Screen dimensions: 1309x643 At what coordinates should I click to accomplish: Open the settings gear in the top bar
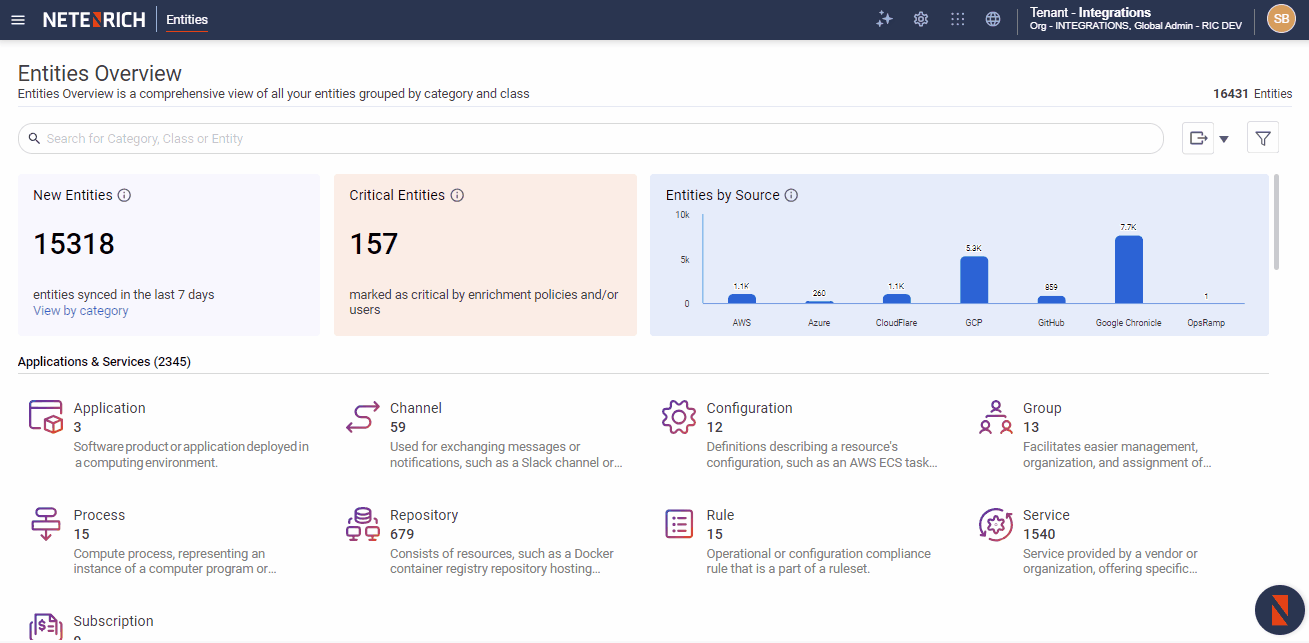coord(921,18)
